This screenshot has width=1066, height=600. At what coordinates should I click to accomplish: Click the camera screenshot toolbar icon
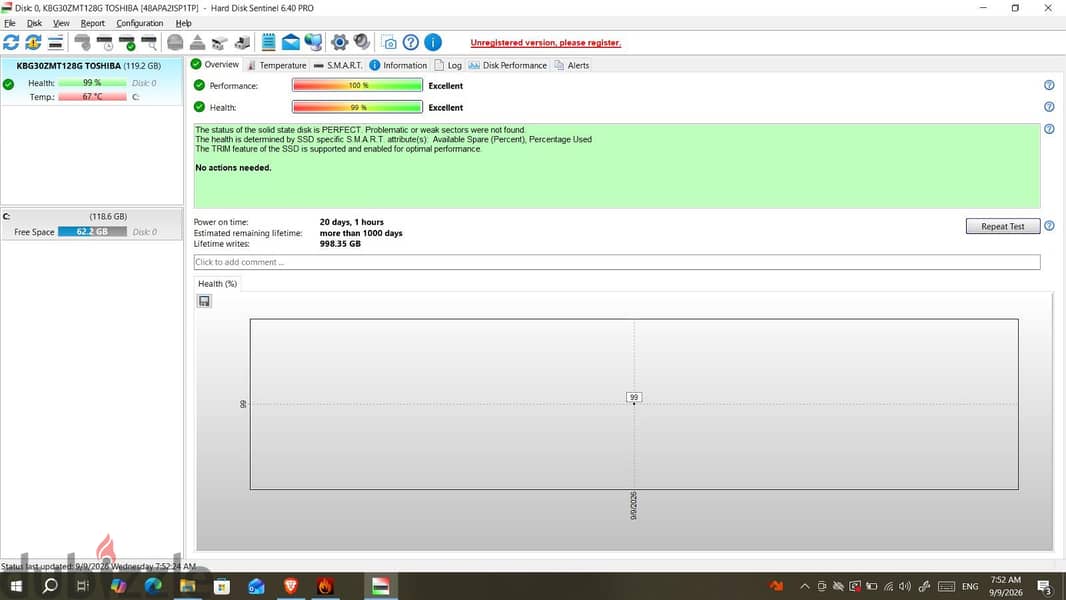tap(389, 42)
